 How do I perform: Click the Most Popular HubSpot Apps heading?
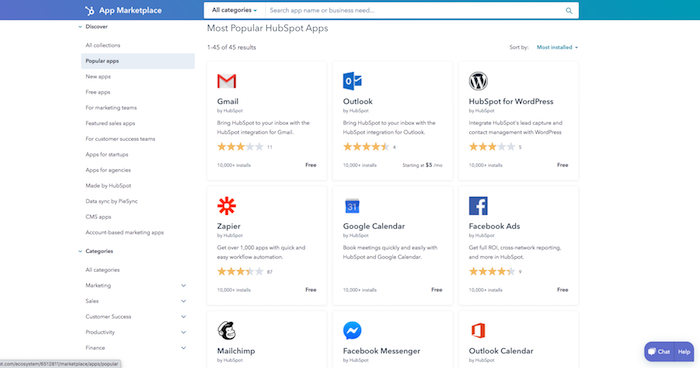267,28
